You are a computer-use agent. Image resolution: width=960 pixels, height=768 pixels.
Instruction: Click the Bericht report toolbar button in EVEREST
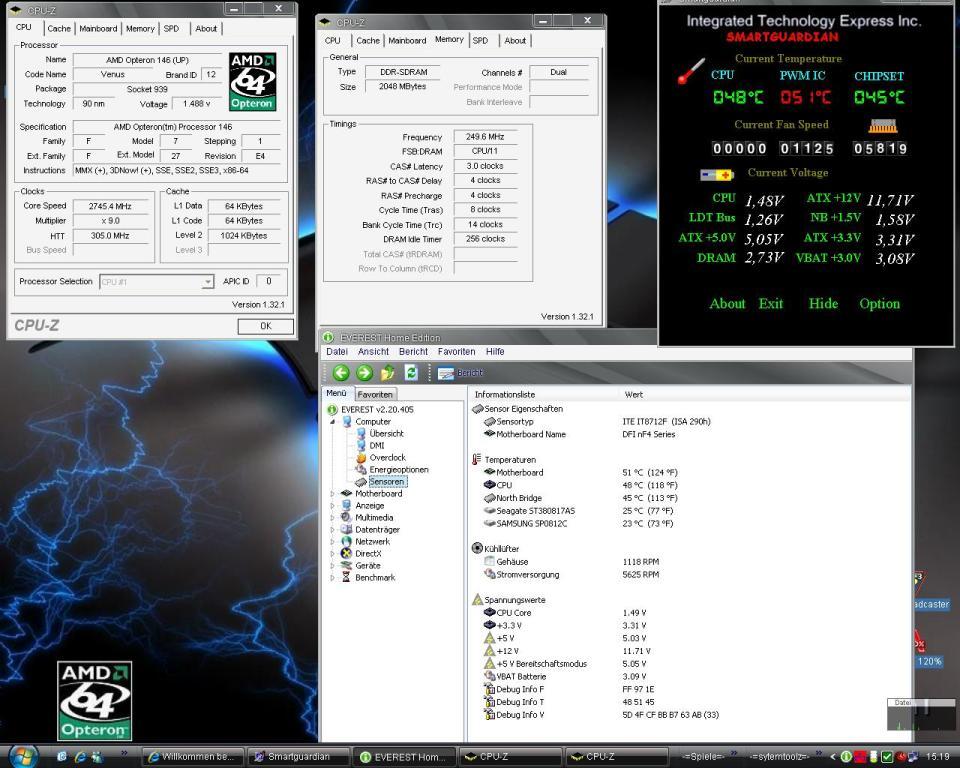[460, 372]
